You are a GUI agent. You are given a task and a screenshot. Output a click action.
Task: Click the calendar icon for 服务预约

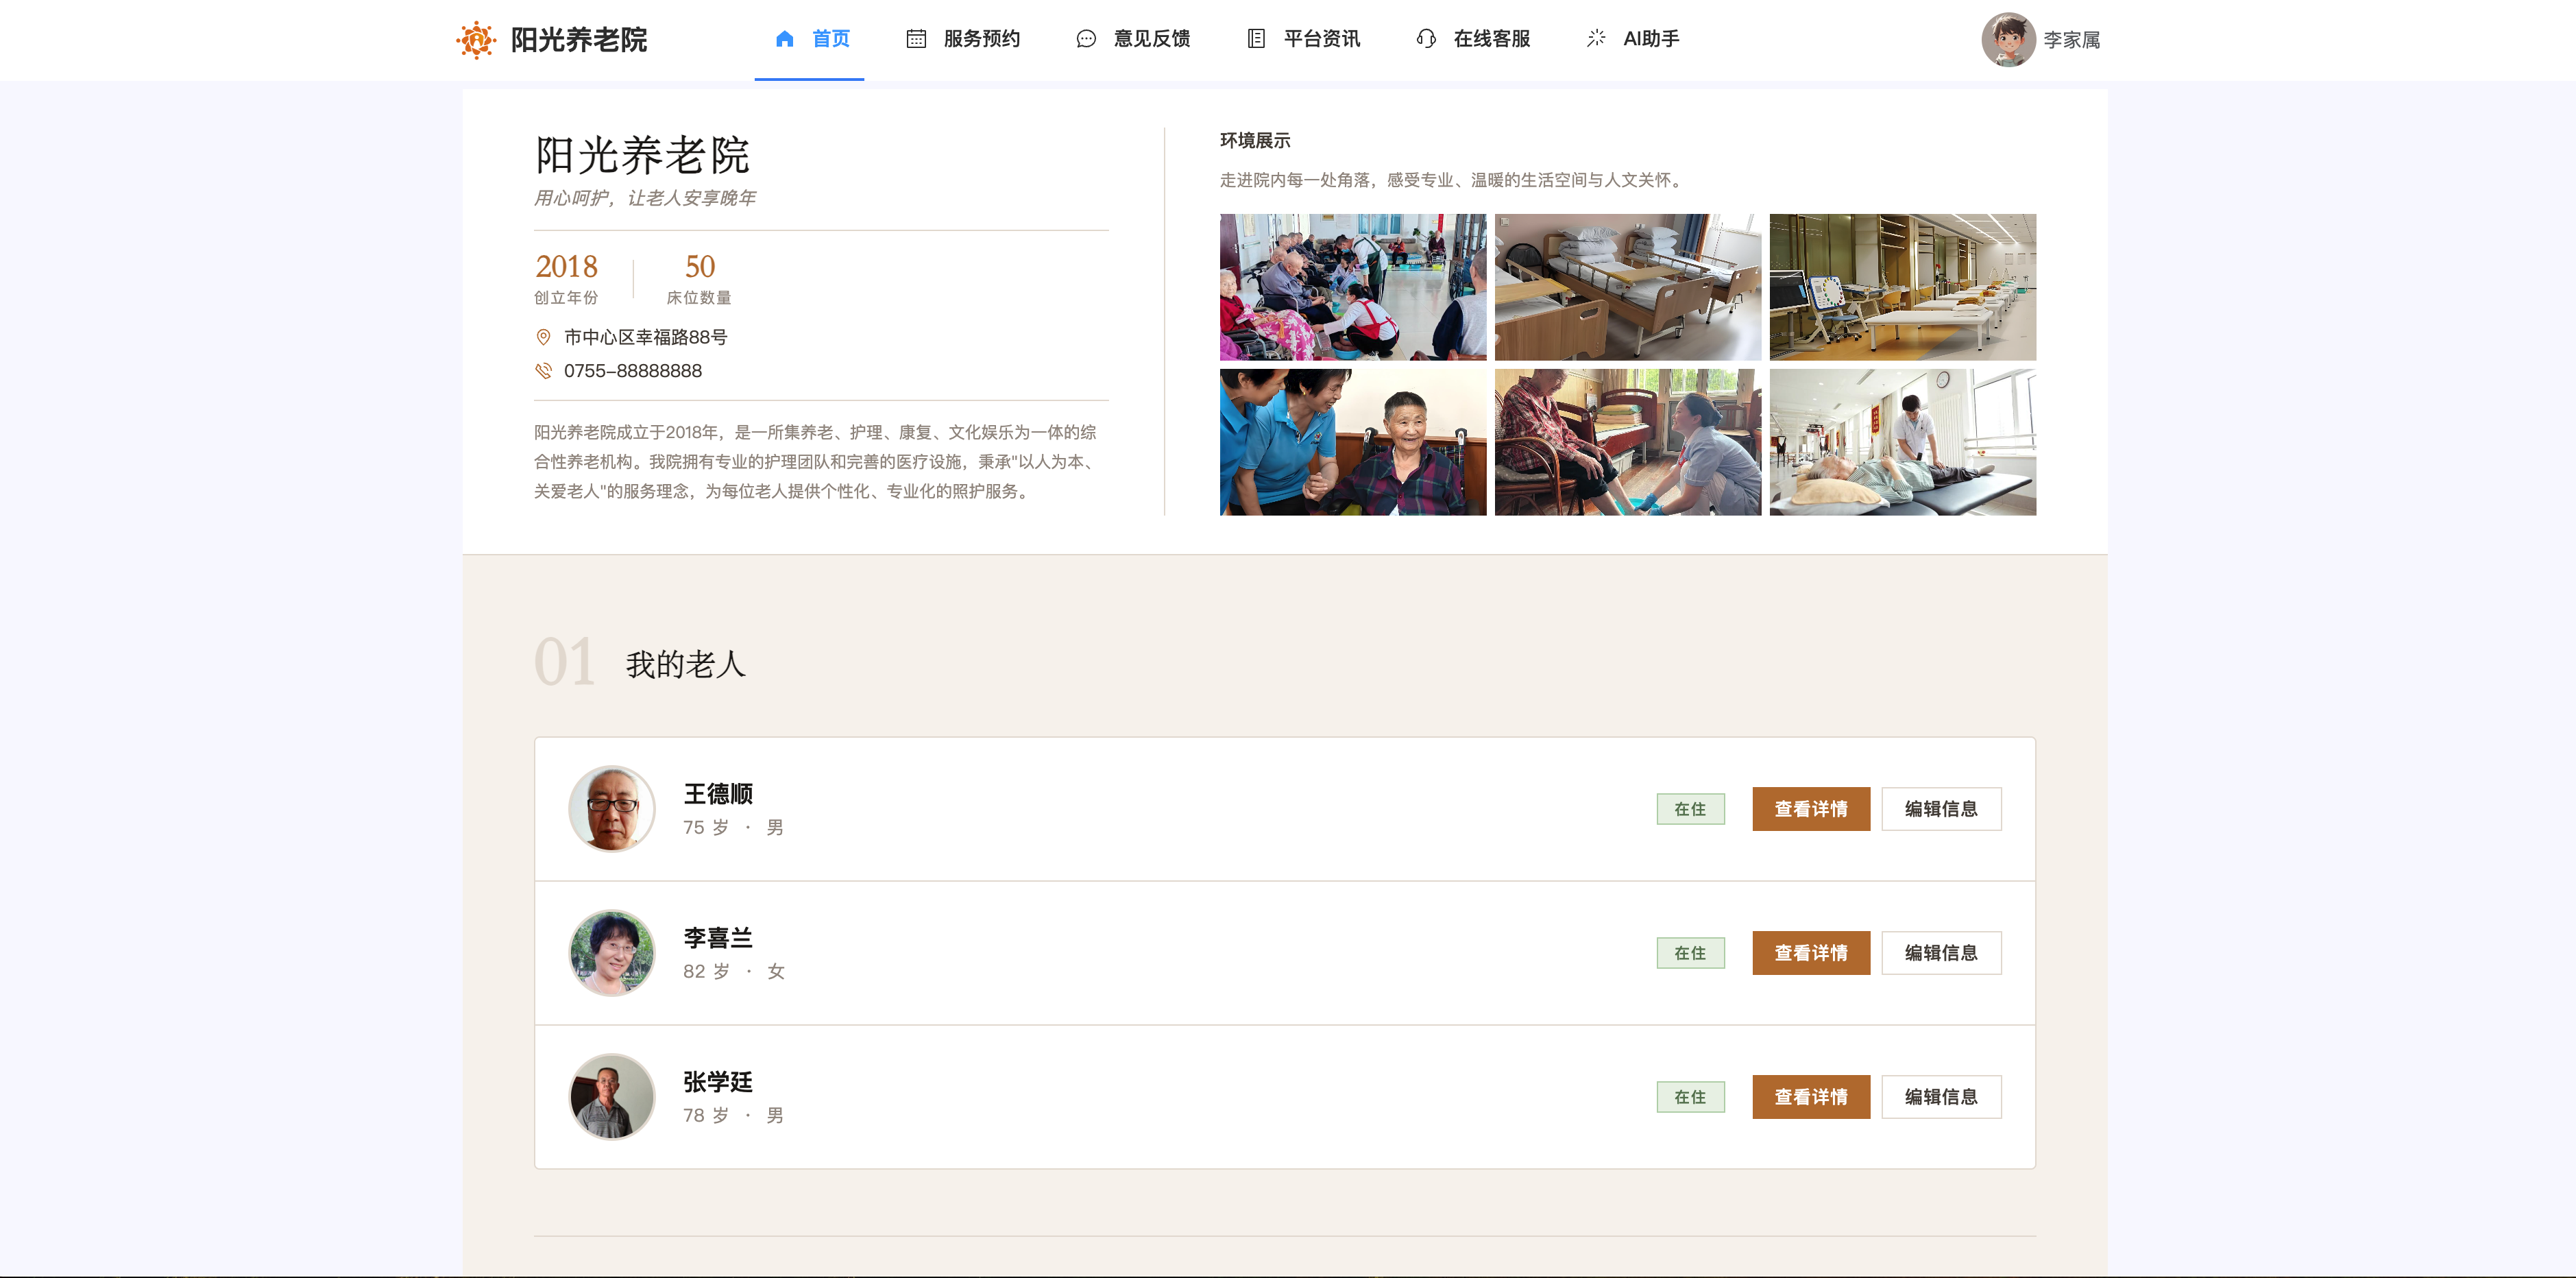915,39
